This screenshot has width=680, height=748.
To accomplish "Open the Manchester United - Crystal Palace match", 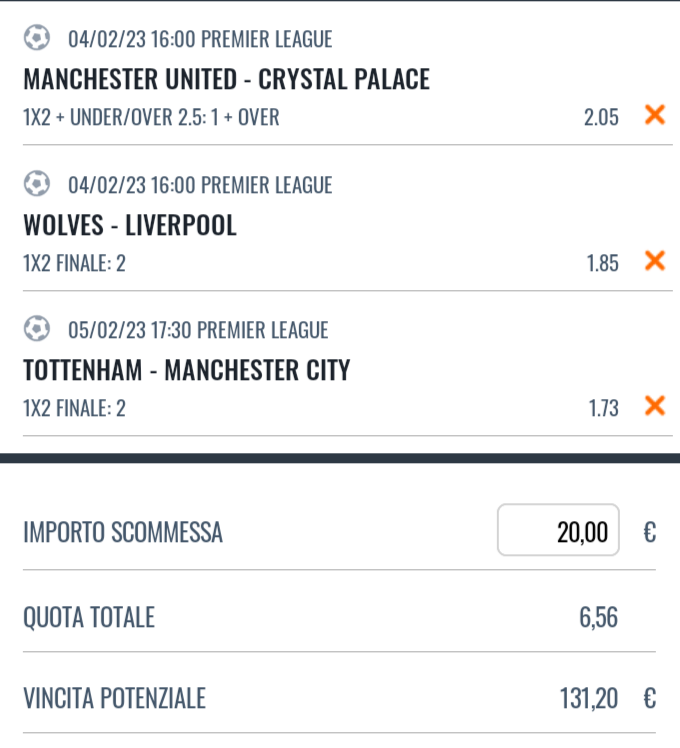I will click(x=226, y=79).
